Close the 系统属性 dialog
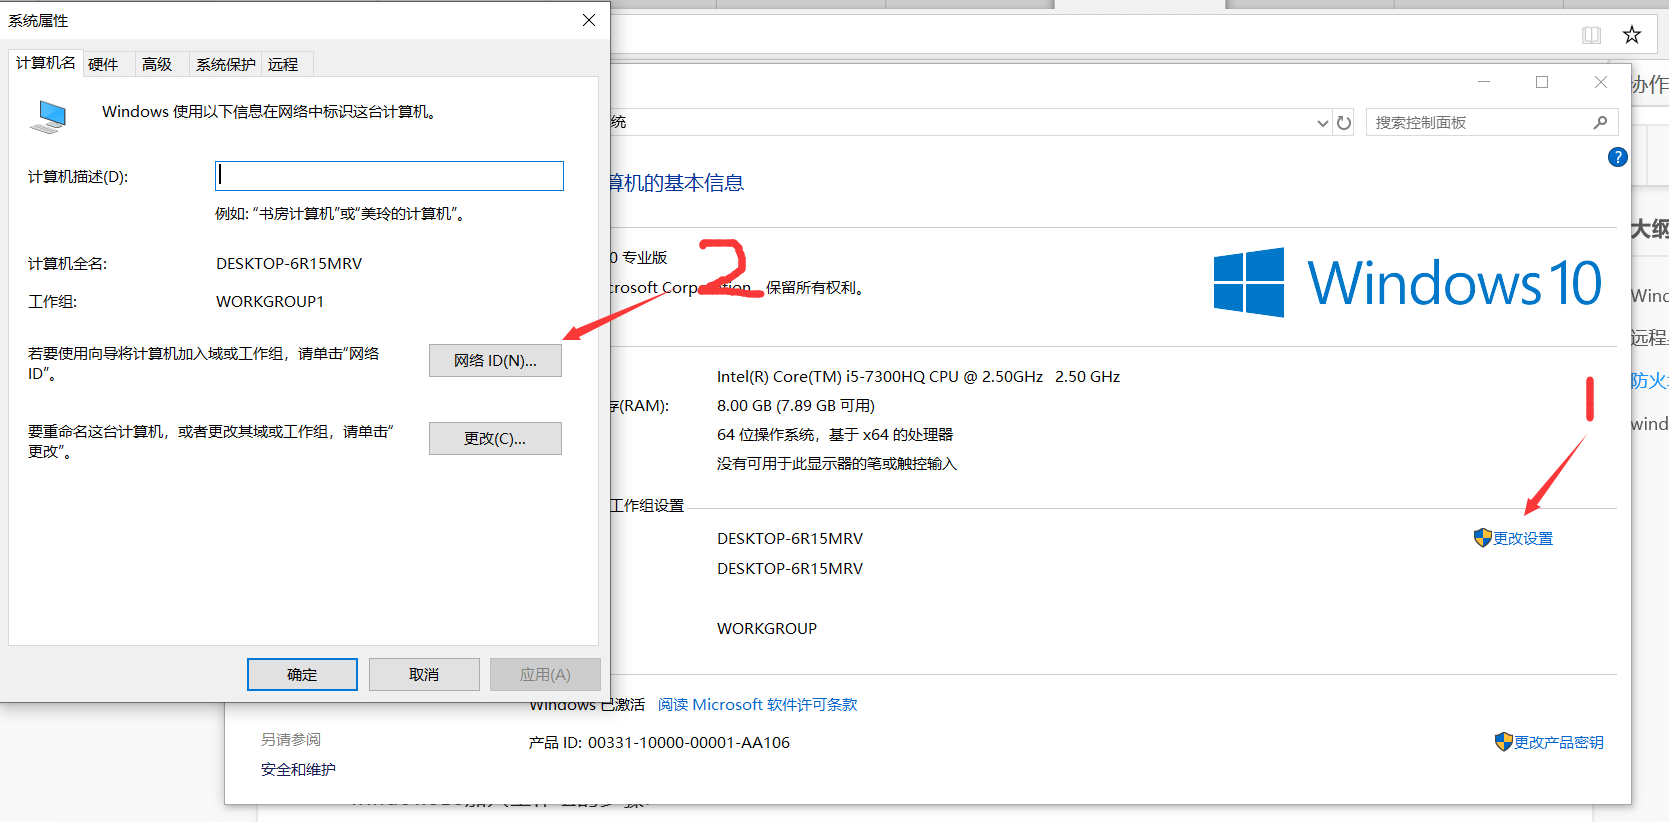The image size is (1669, 822). (x=589, y=20)
